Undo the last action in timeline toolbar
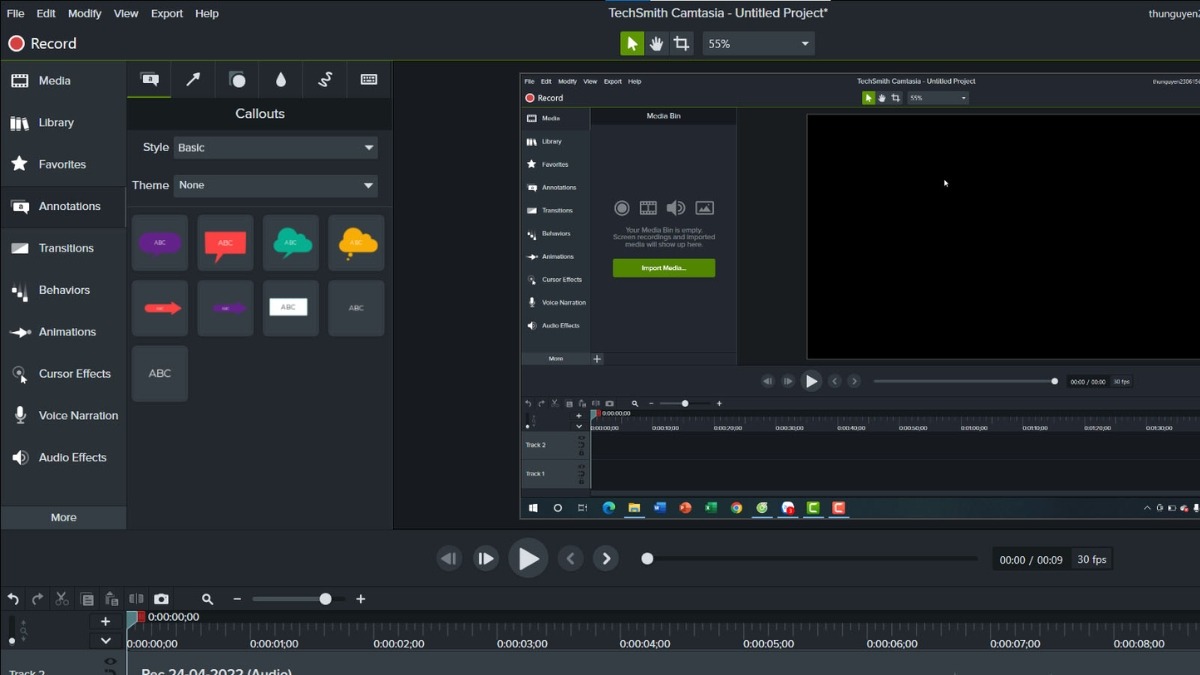Image resolution: width=1200 pixels, height=675 pixels. coord(13,599)
